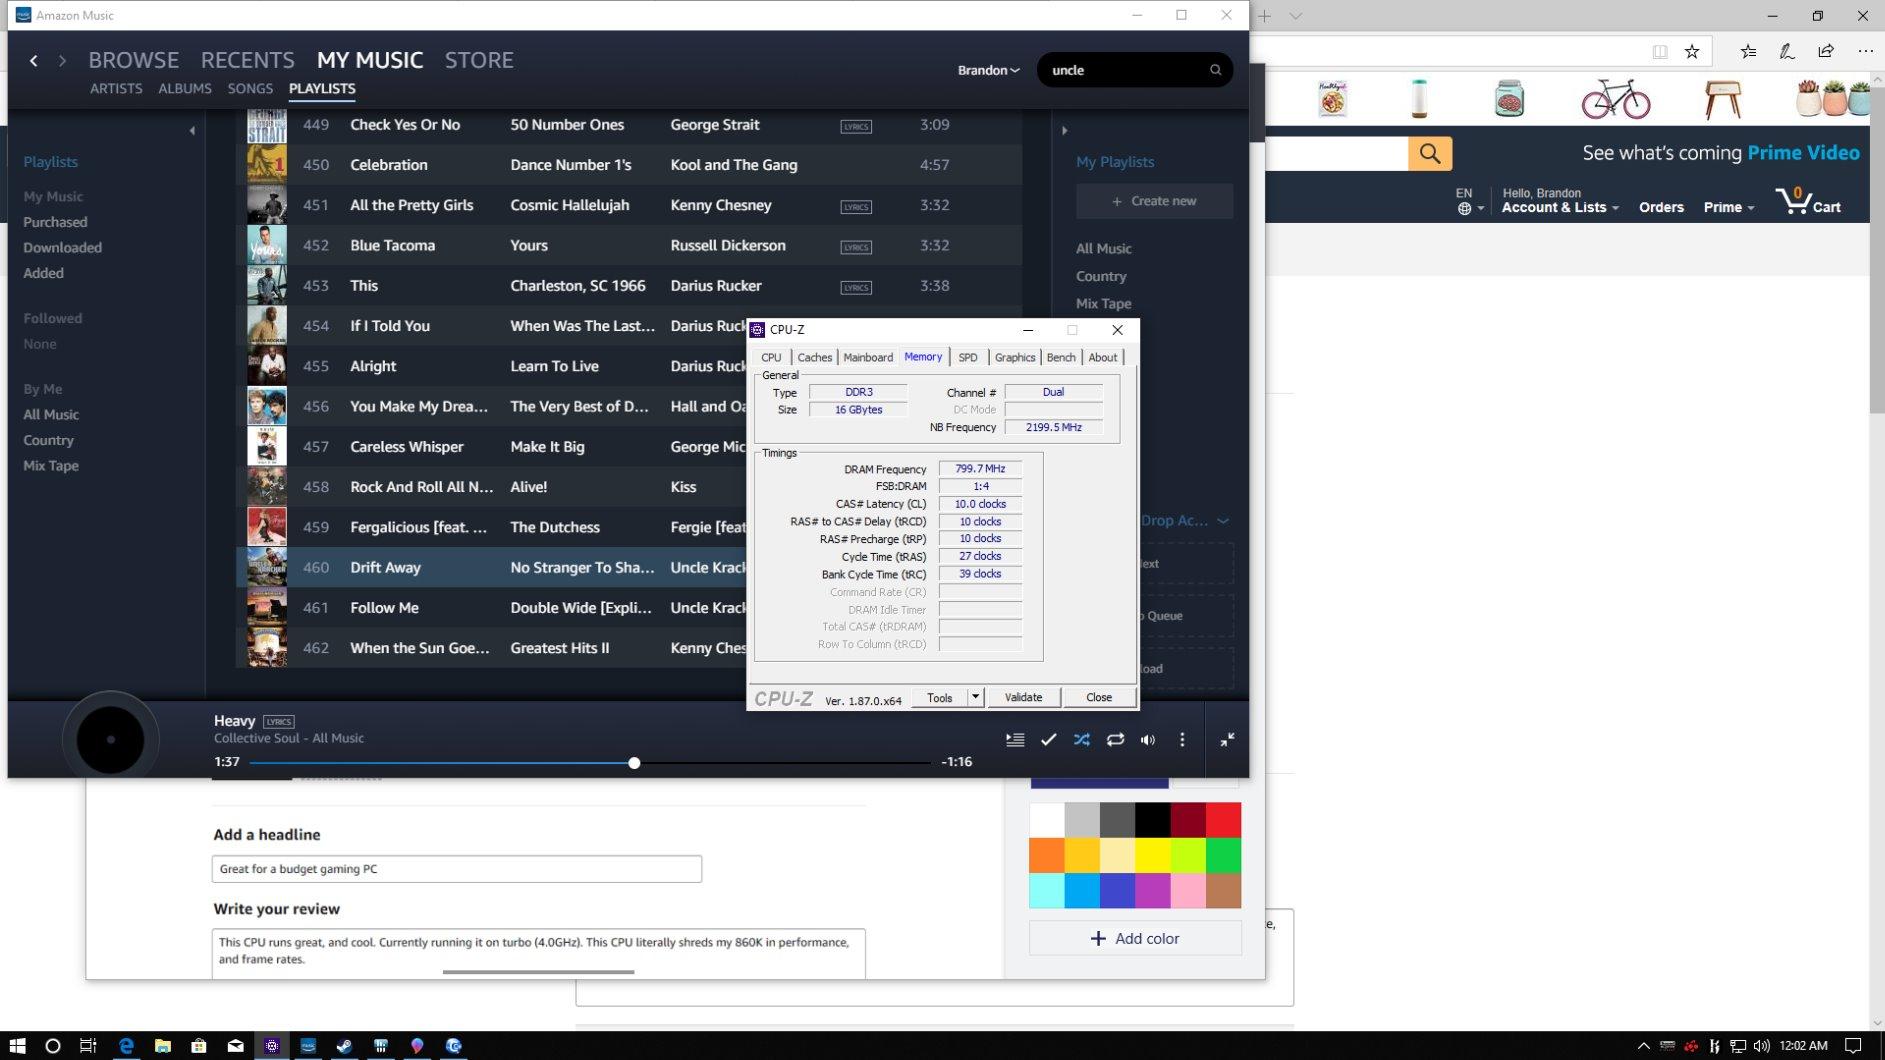The height and width of the screenshot is (1060, 1885).
Task: Seek using the song progress slider knob
Action: coord(634,763)
